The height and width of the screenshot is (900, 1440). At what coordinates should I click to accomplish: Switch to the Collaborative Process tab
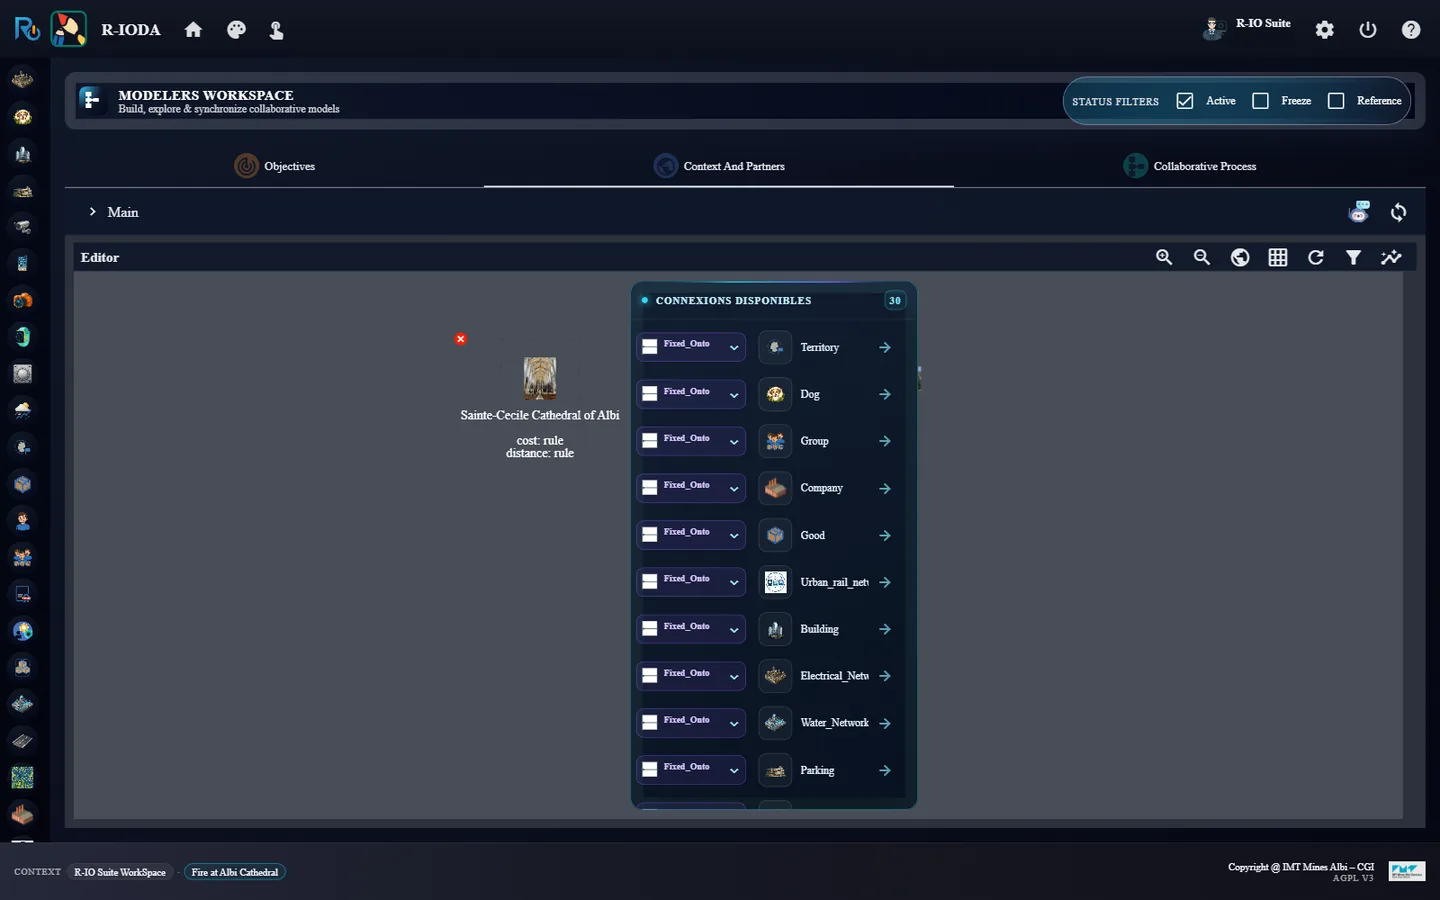pyautogui.click(x=1190, y=166)
